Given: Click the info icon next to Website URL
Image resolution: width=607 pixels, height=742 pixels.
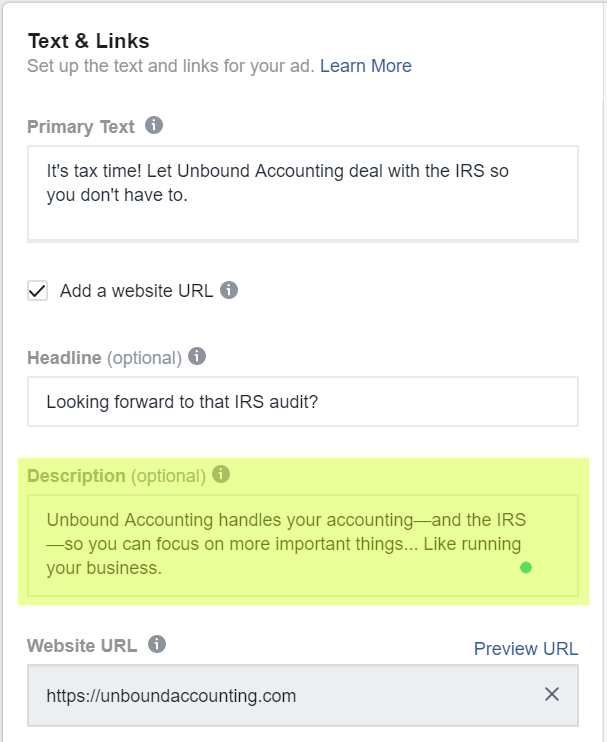Looking at the screenshot, I should [157, 644].
